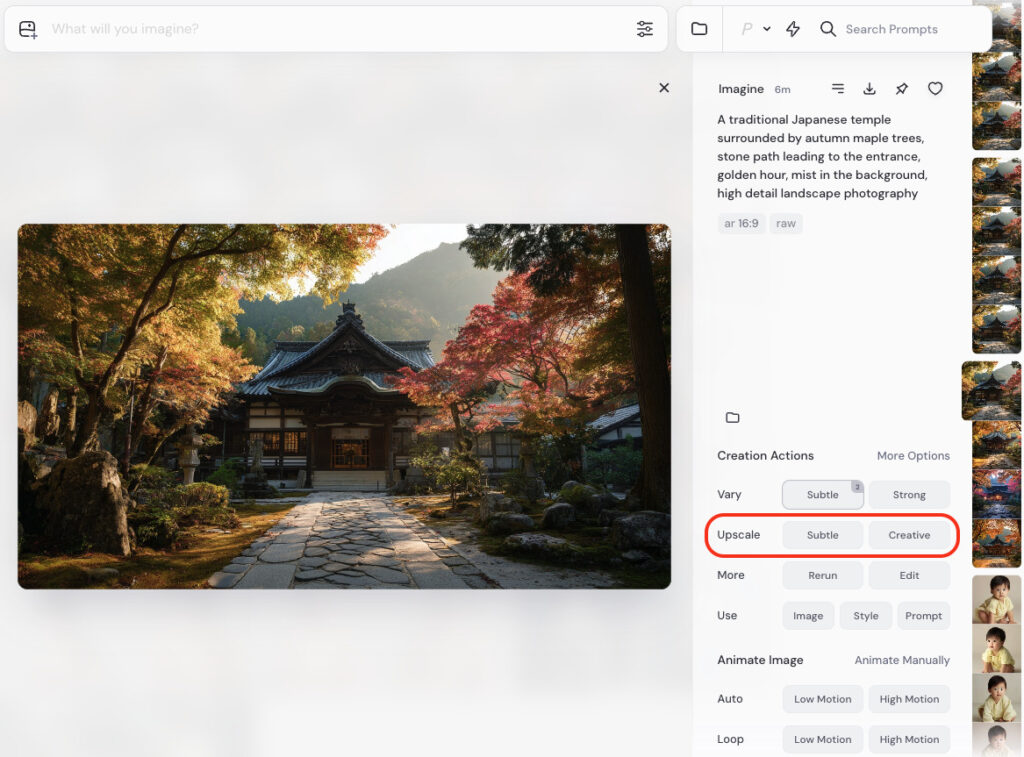This screenshot has width=1024, height=757.
Task: Click the folder icon in top toolbar
Action: pyautogui.click(x=699, y=29)
